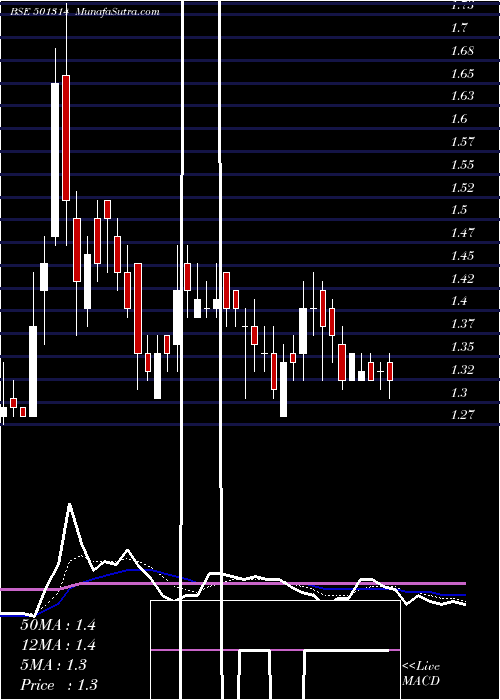Viewport: 500px width, 700px height.
Task: Select the 1.4 price axis label
Action: pos(459,301)
